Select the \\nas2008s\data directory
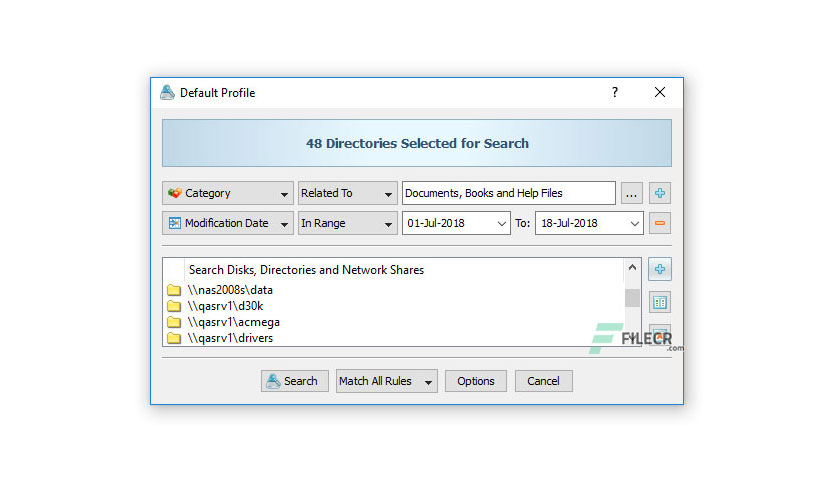This screenshot has height=484, width=836. click(230, 290)
